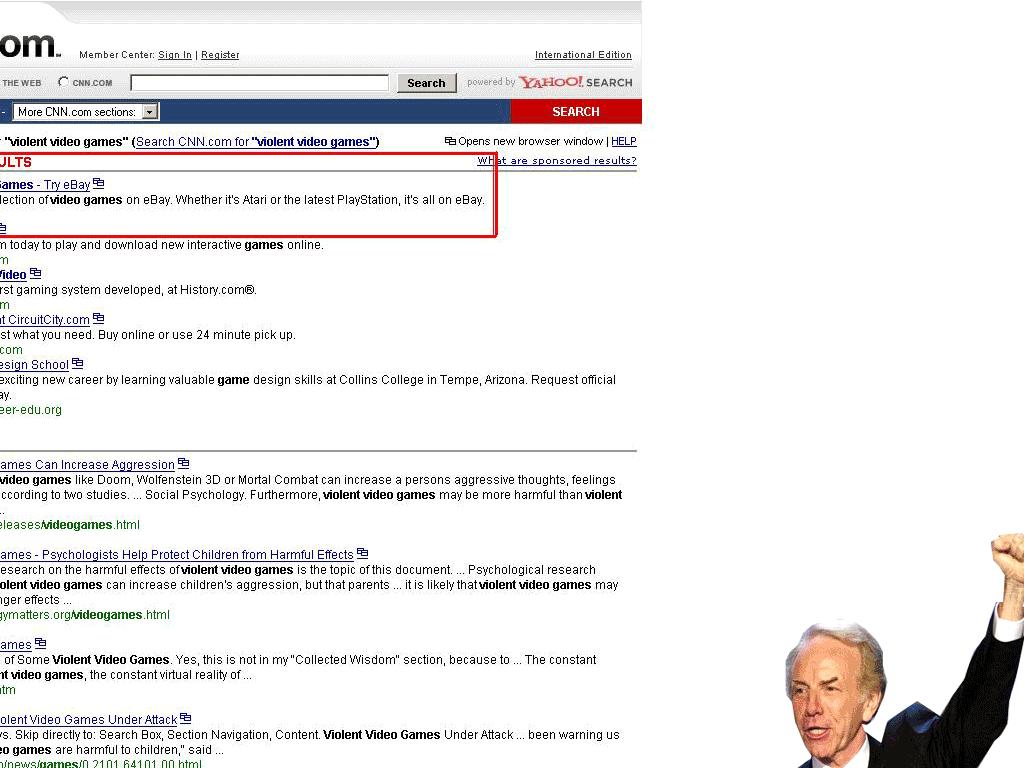This screenshot has height=768, width=1024.
Task: Open "Games Can Increase Aggression" result
Action: [x=88, y=465]
